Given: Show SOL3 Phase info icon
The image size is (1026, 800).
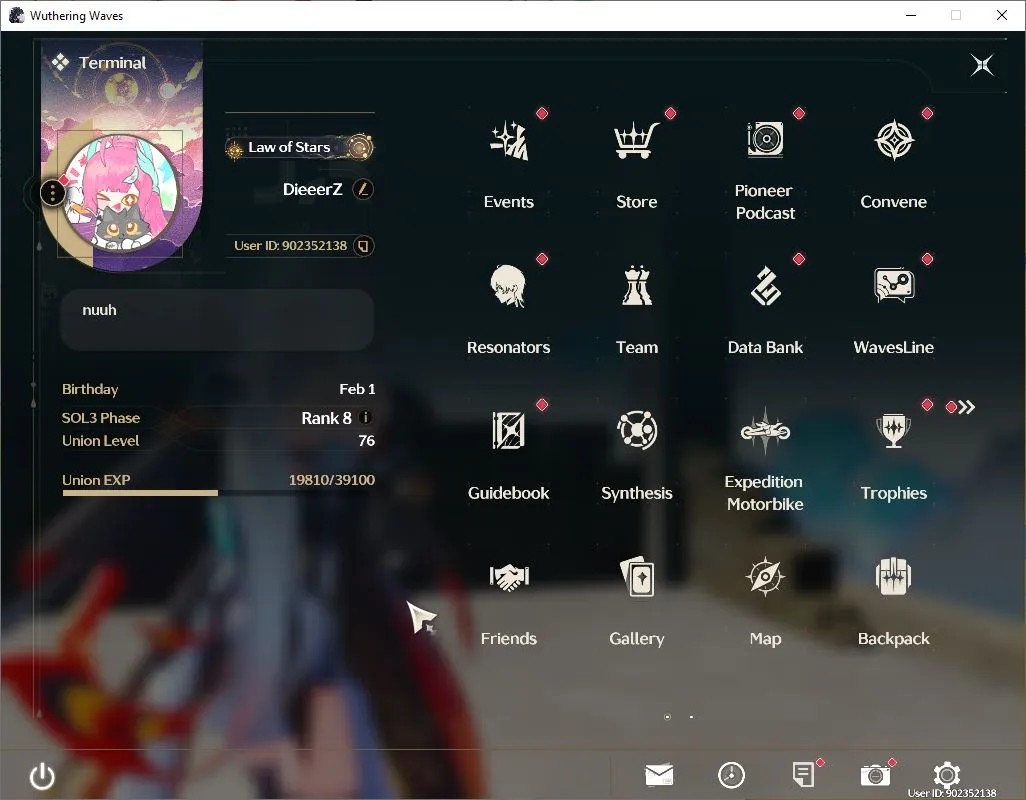Looking at the screenshot, I should click(x=365, y=417).
